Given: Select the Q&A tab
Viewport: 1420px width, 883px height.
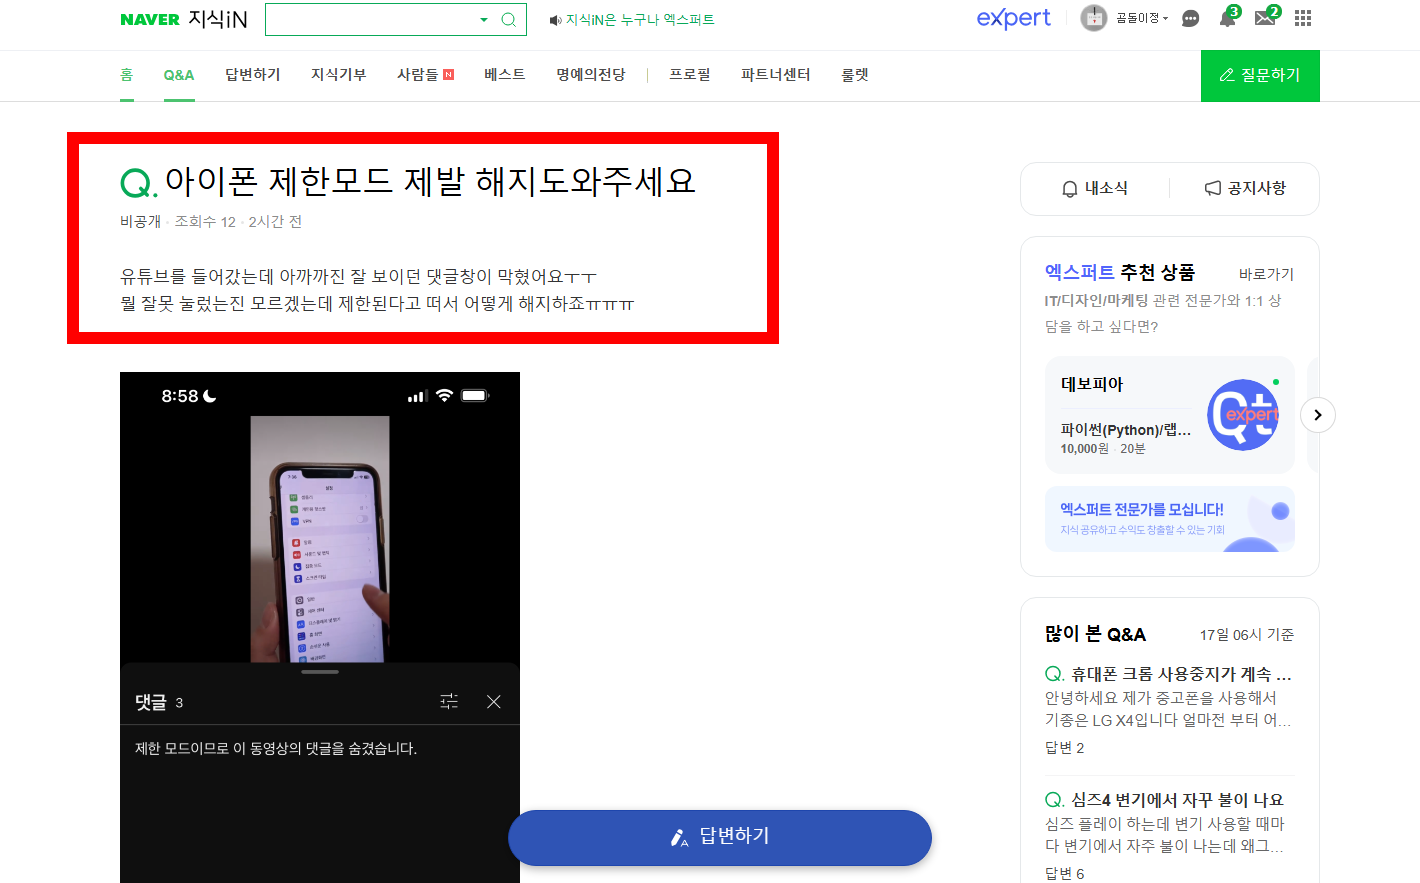Looking at the screenshot, I should [x=179, y=75].
